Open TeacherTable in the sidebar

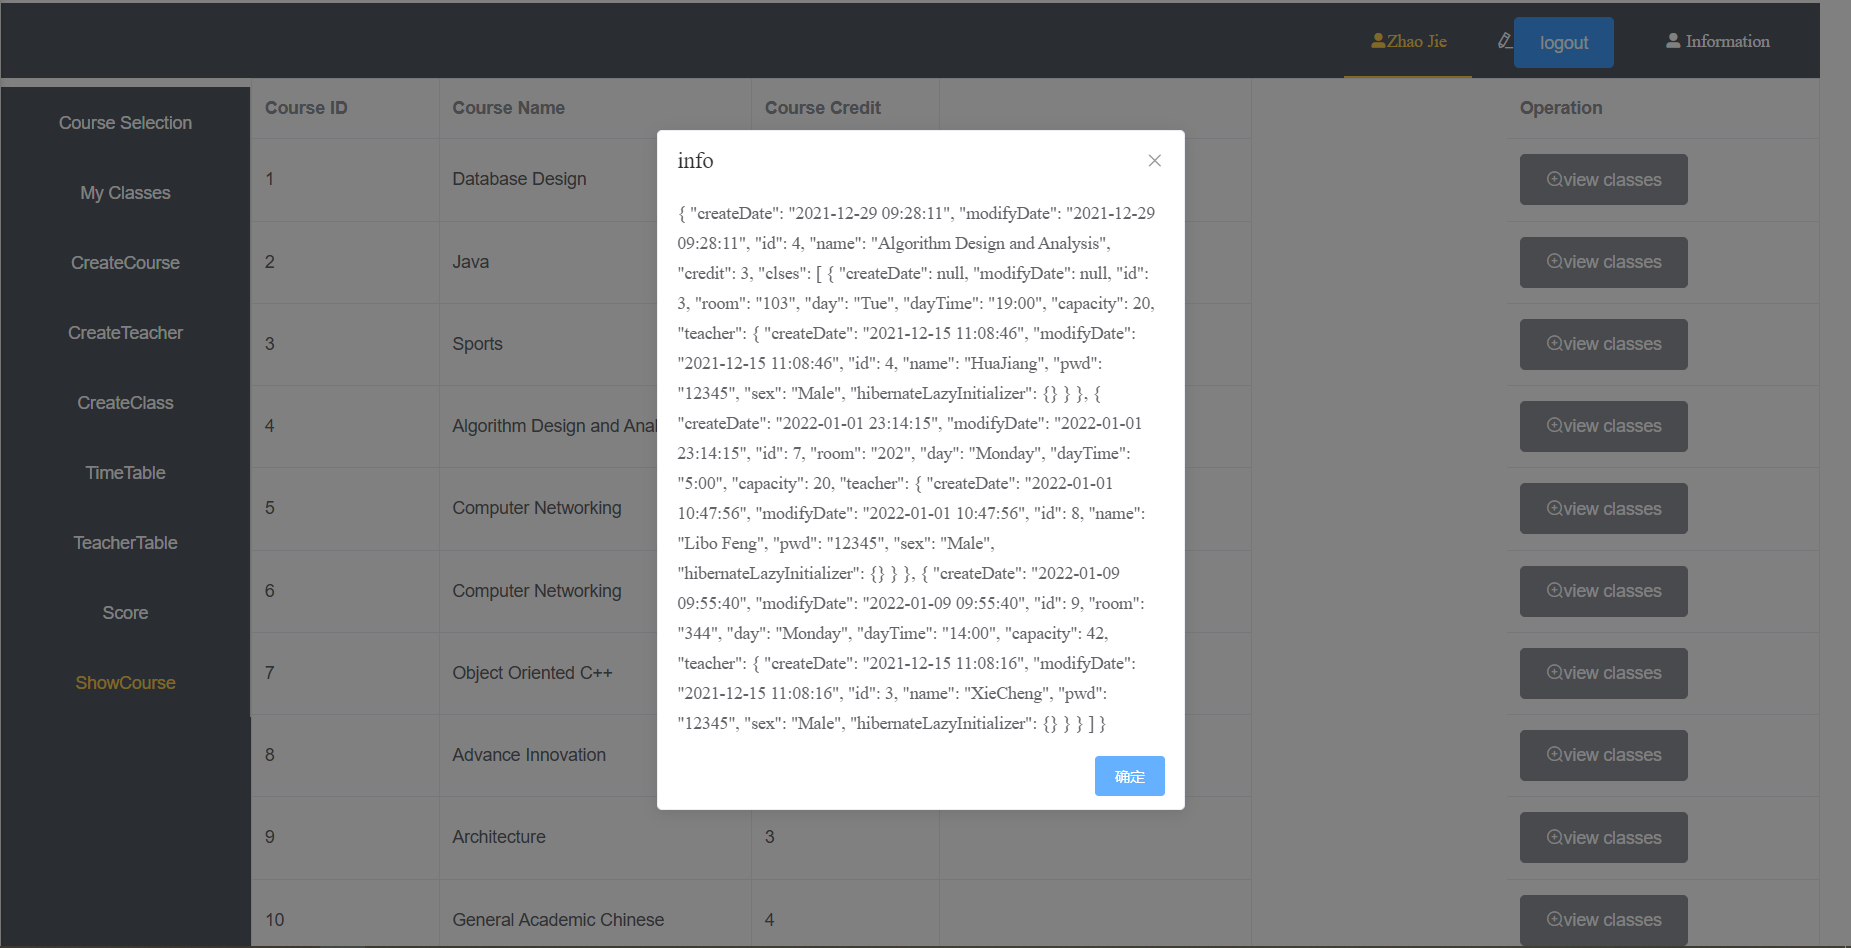[125, 542]
